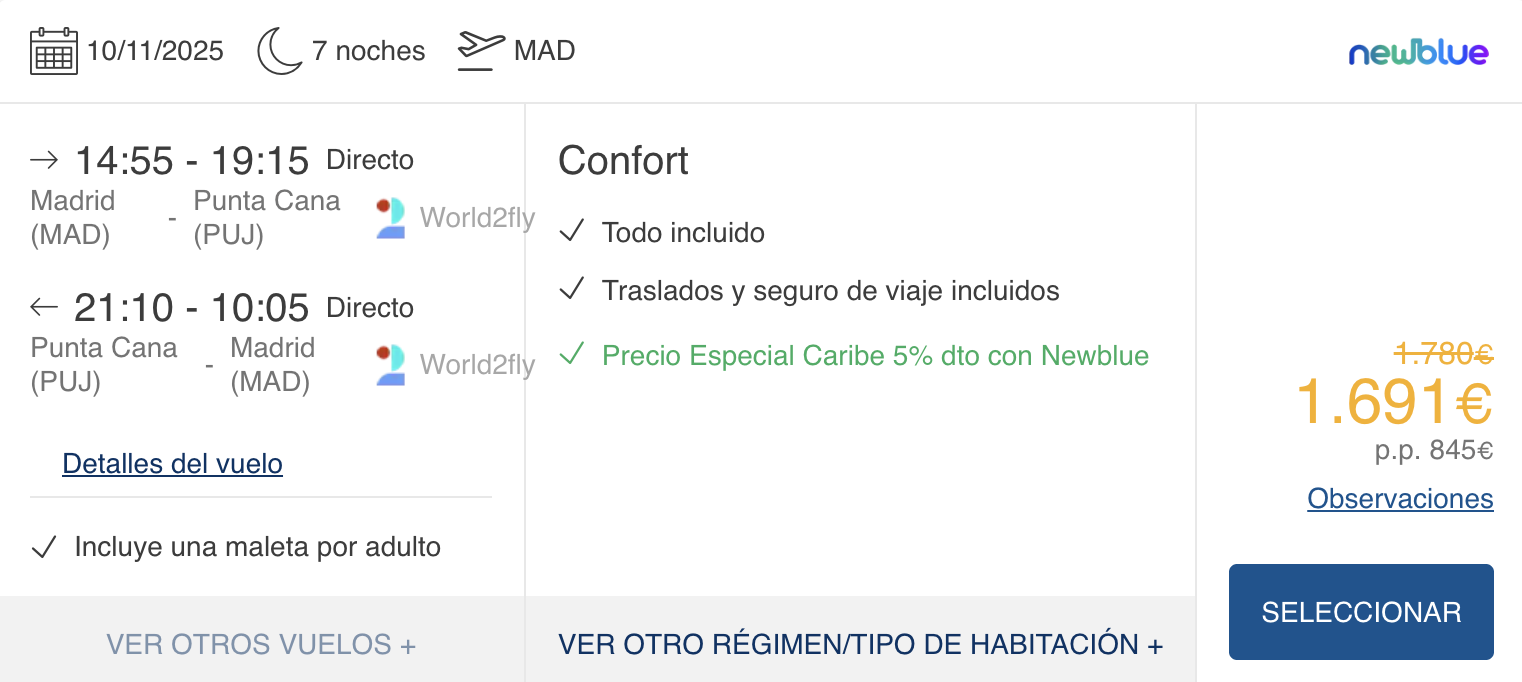
Task: Click the calendar icon beside the date
Action: 54,51
